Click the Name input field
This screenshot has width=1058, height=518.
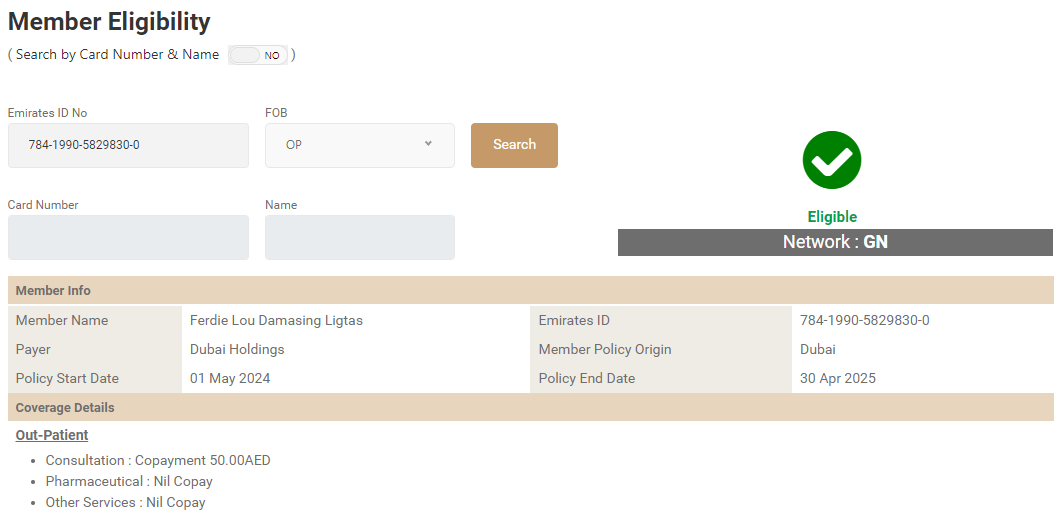[359, 237]
